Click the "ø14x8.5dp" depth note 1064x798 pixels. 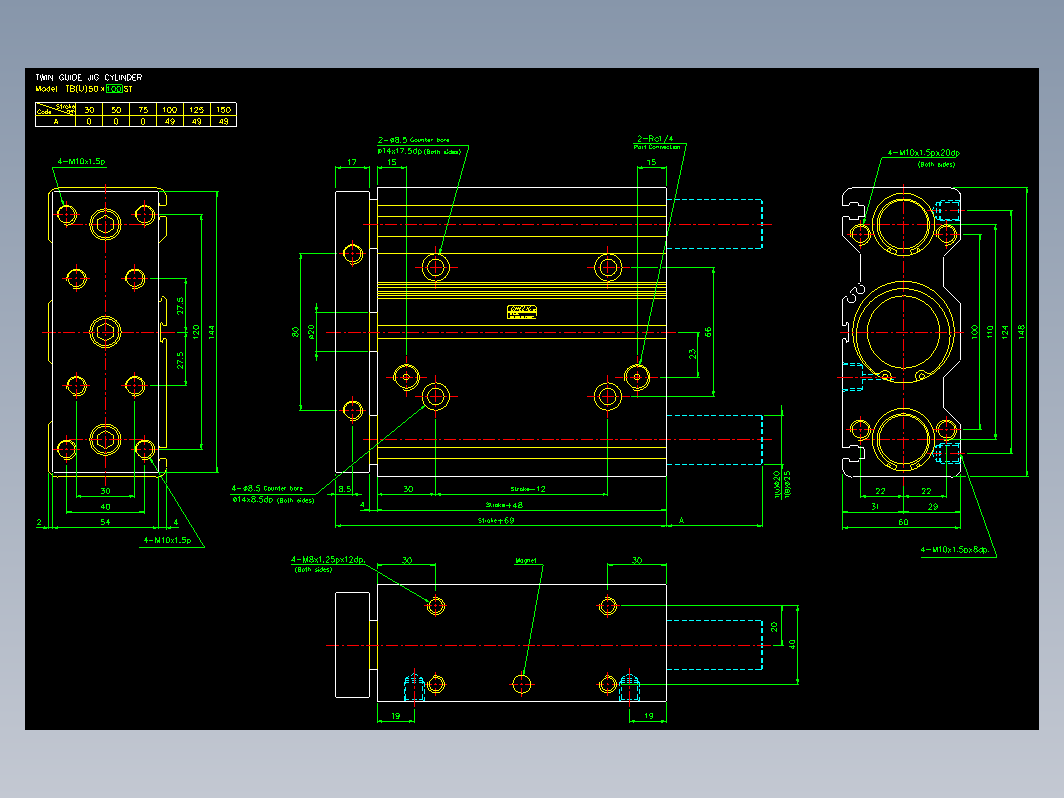252,499
